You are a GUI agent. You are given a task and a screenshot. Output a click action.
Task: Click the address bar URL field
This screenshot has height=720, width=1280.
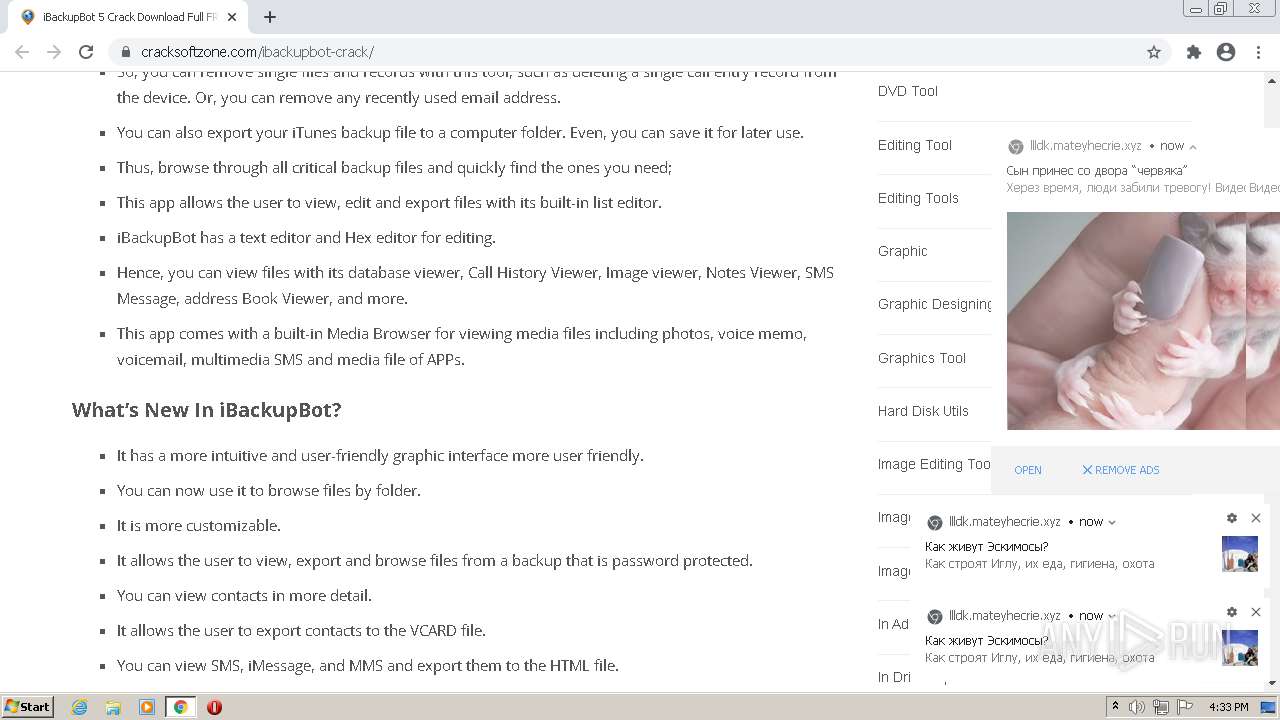click(640, 52)
